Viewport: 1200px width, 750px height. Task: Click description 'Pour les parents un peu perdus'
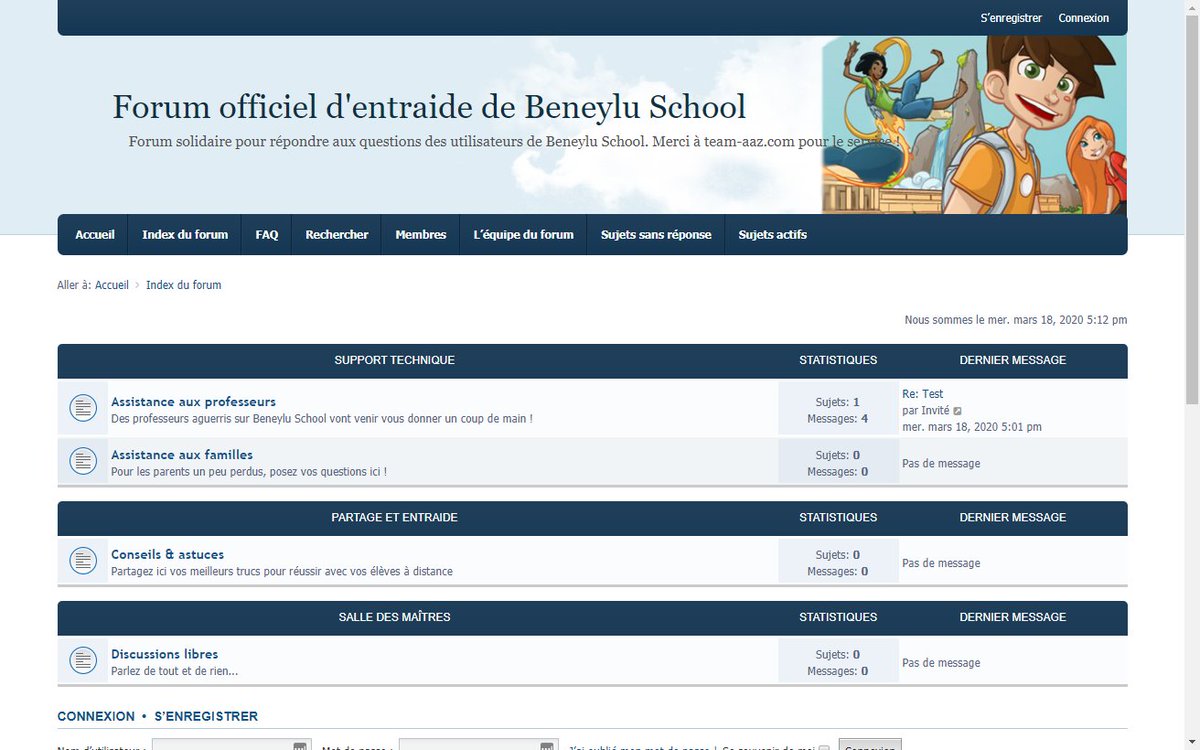(x=249, y=472)
